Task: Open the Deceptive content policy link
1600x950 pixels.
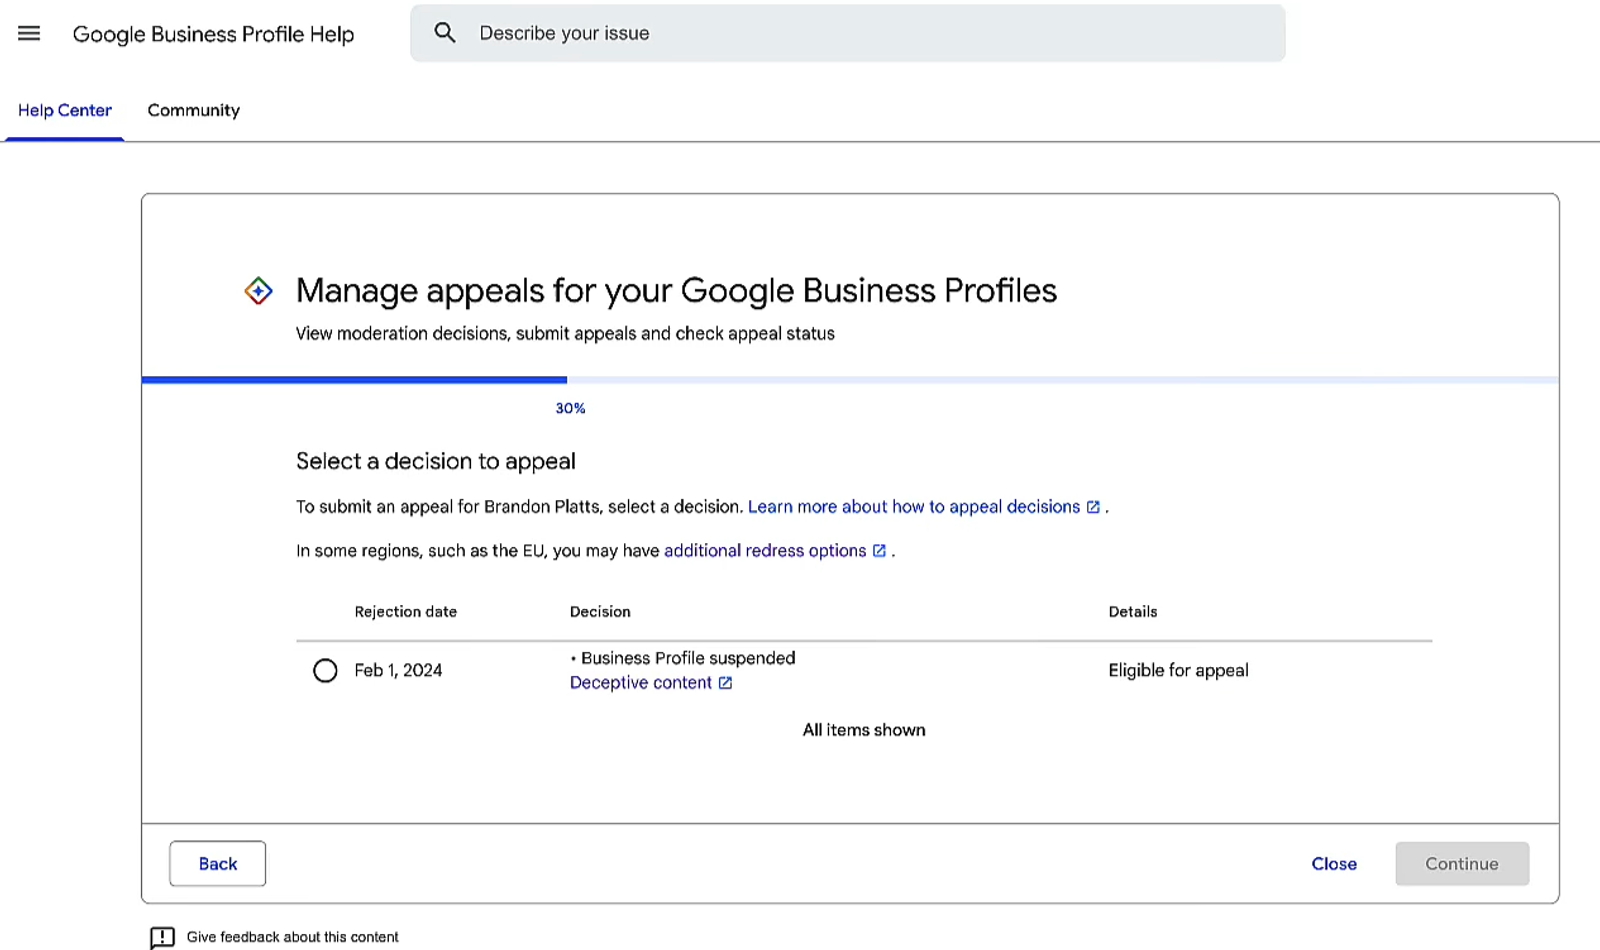Action: click(641, 683)
